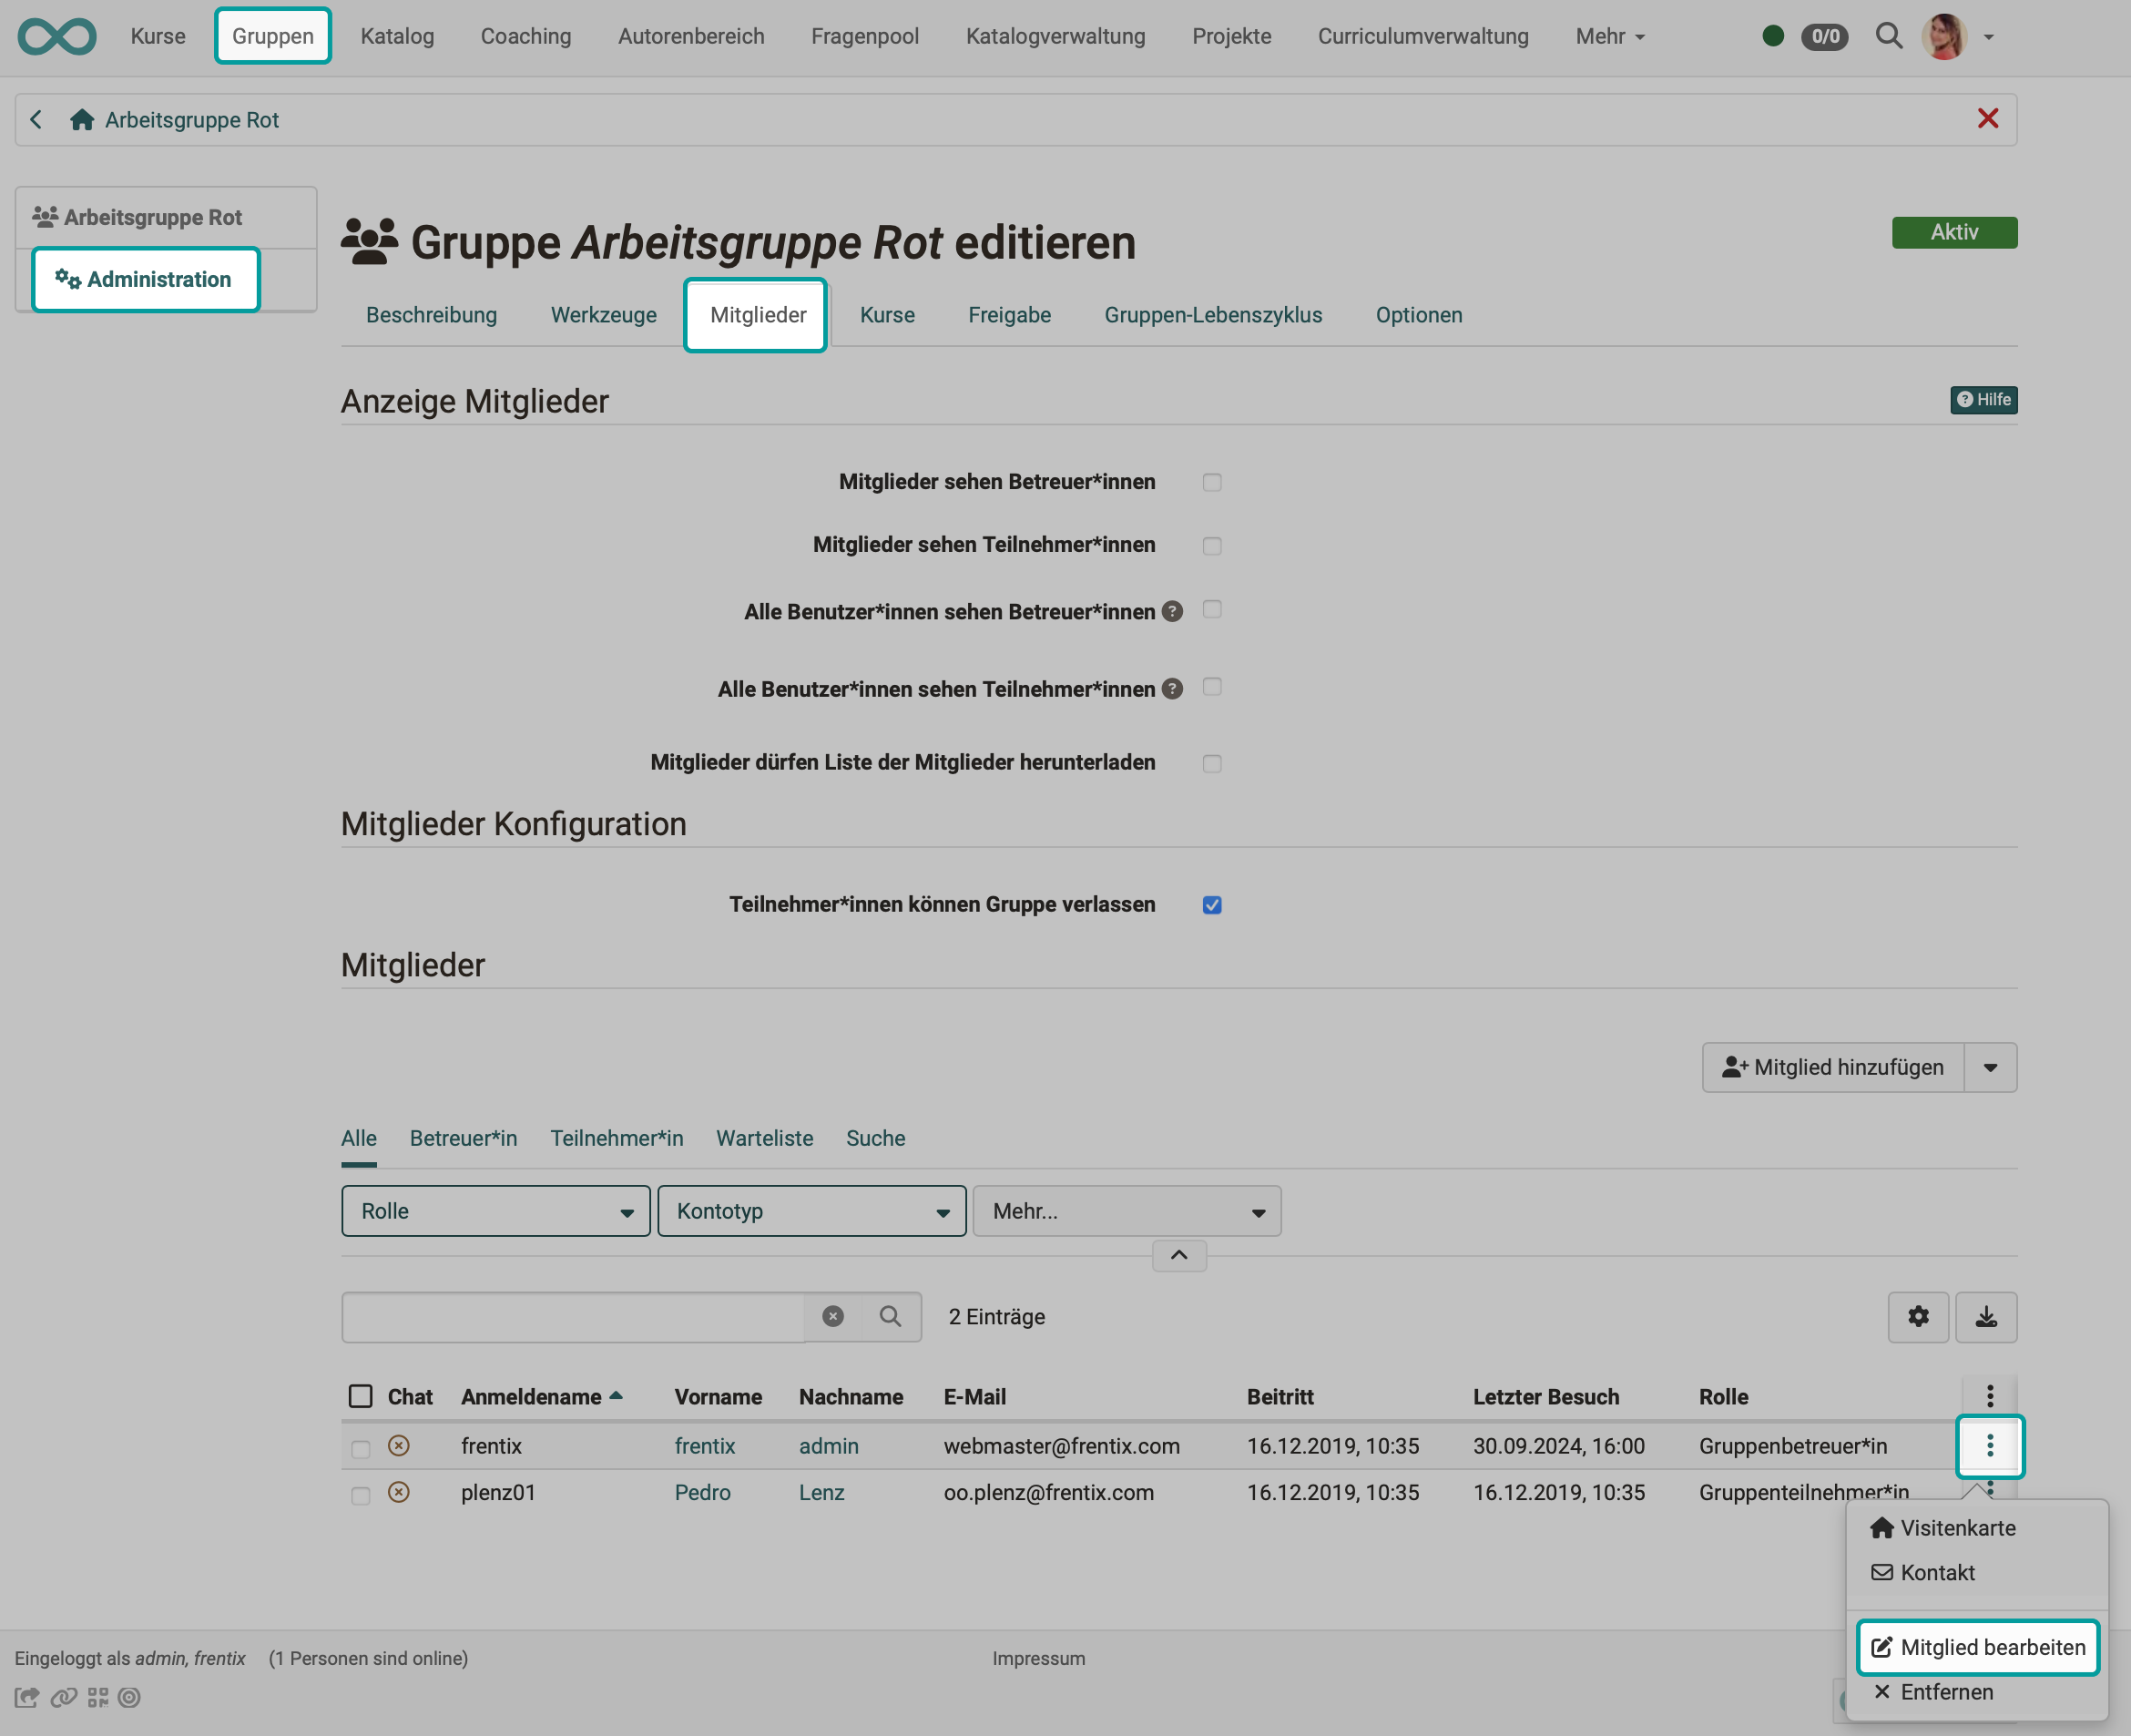The image size is (2131, 1736).
Task: Open the Kontotyp filter dropdown
Action: coord(811,1211)
